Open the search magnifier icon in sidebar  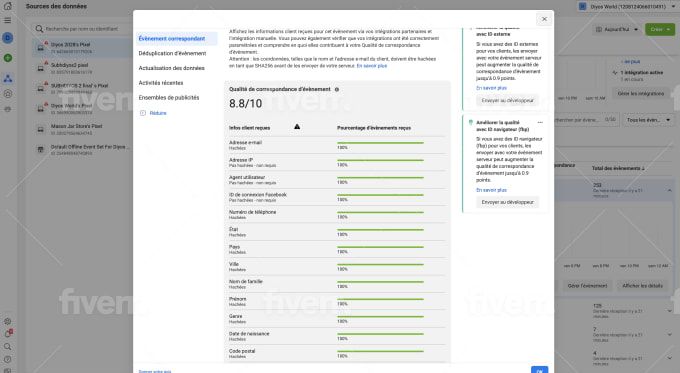pos(7,347)
